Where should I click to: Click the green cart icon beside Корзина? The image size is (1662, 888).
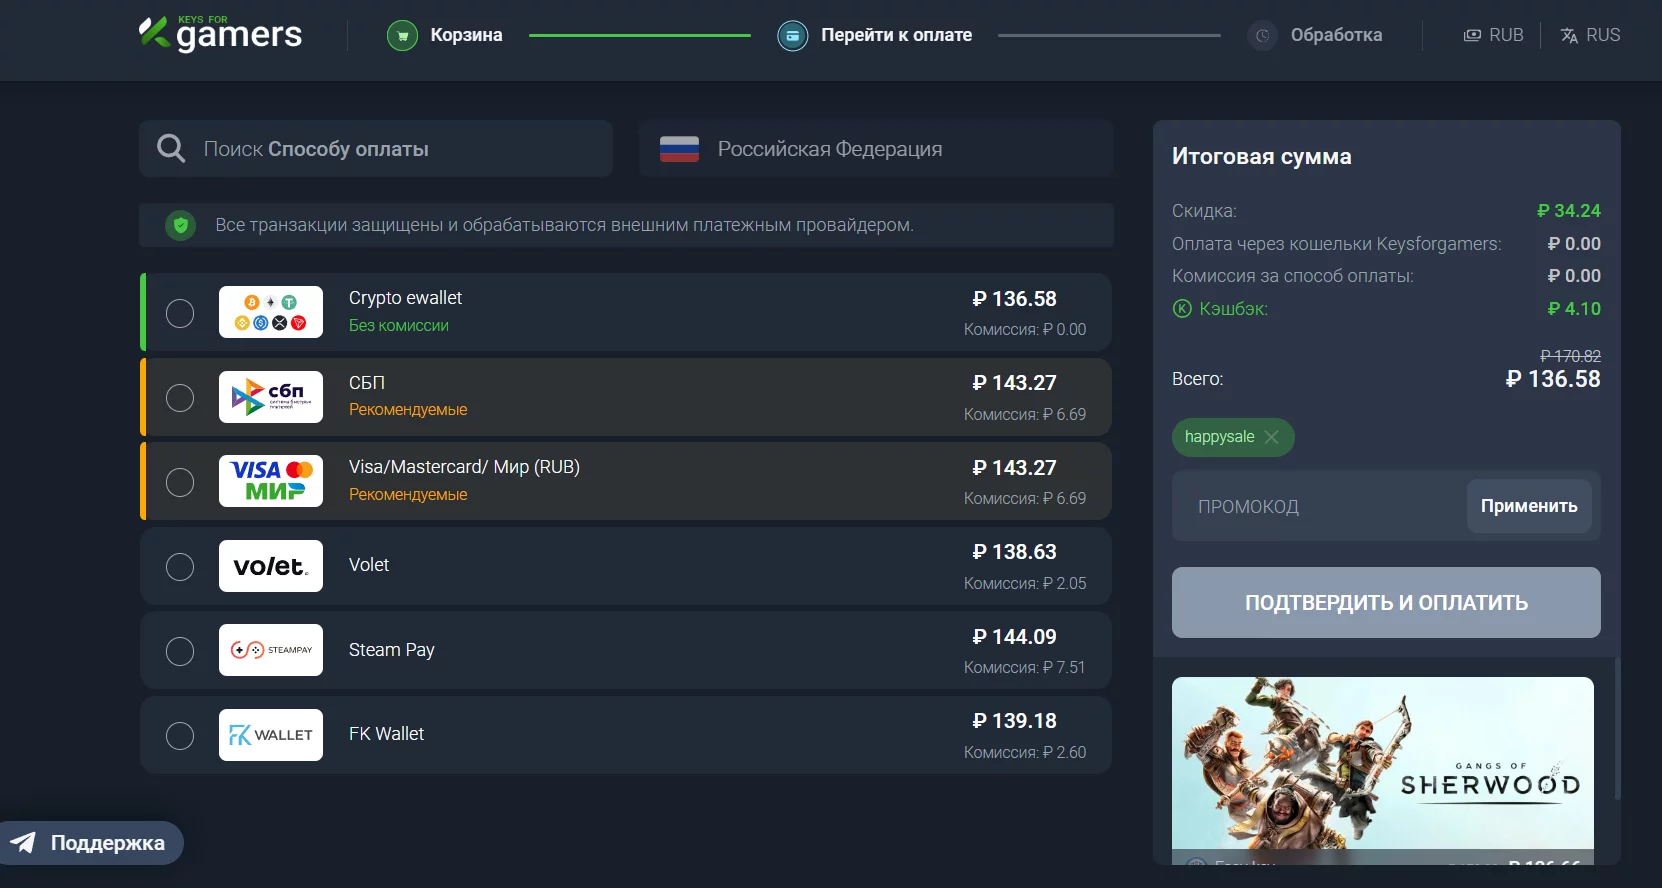tap(402, 36)
